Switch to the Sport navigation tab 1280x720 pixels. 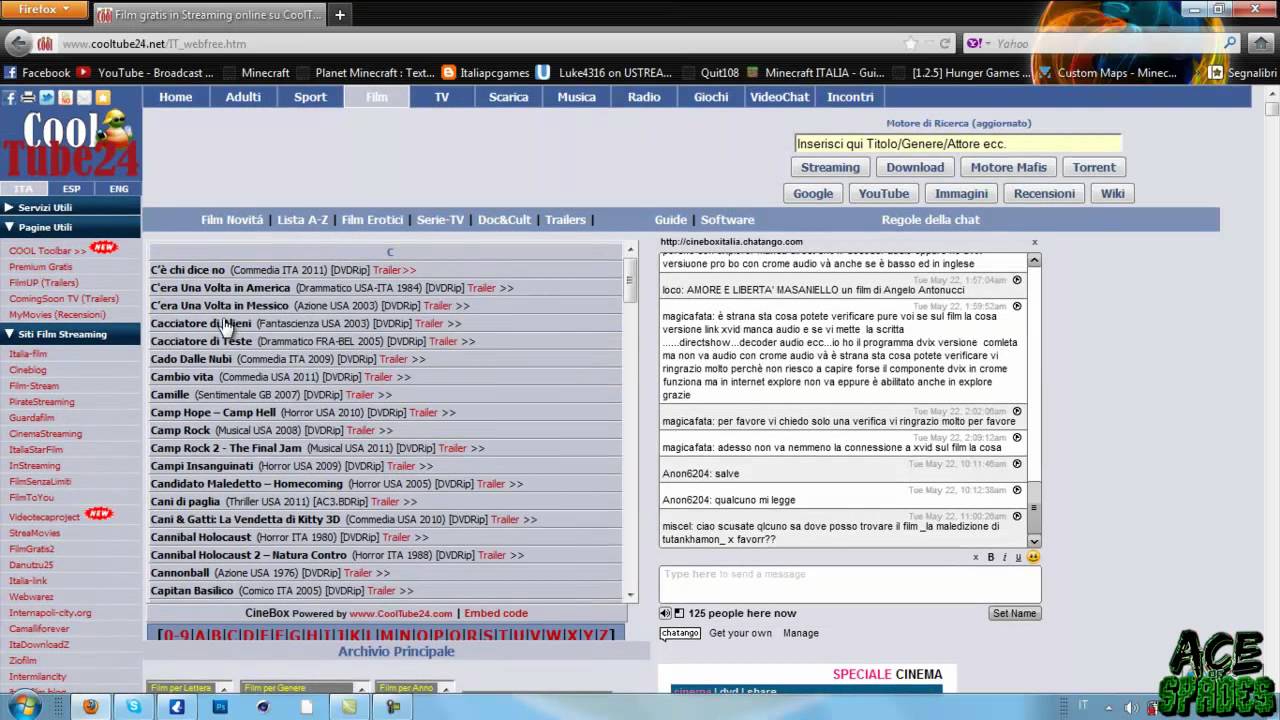[310, 97]
